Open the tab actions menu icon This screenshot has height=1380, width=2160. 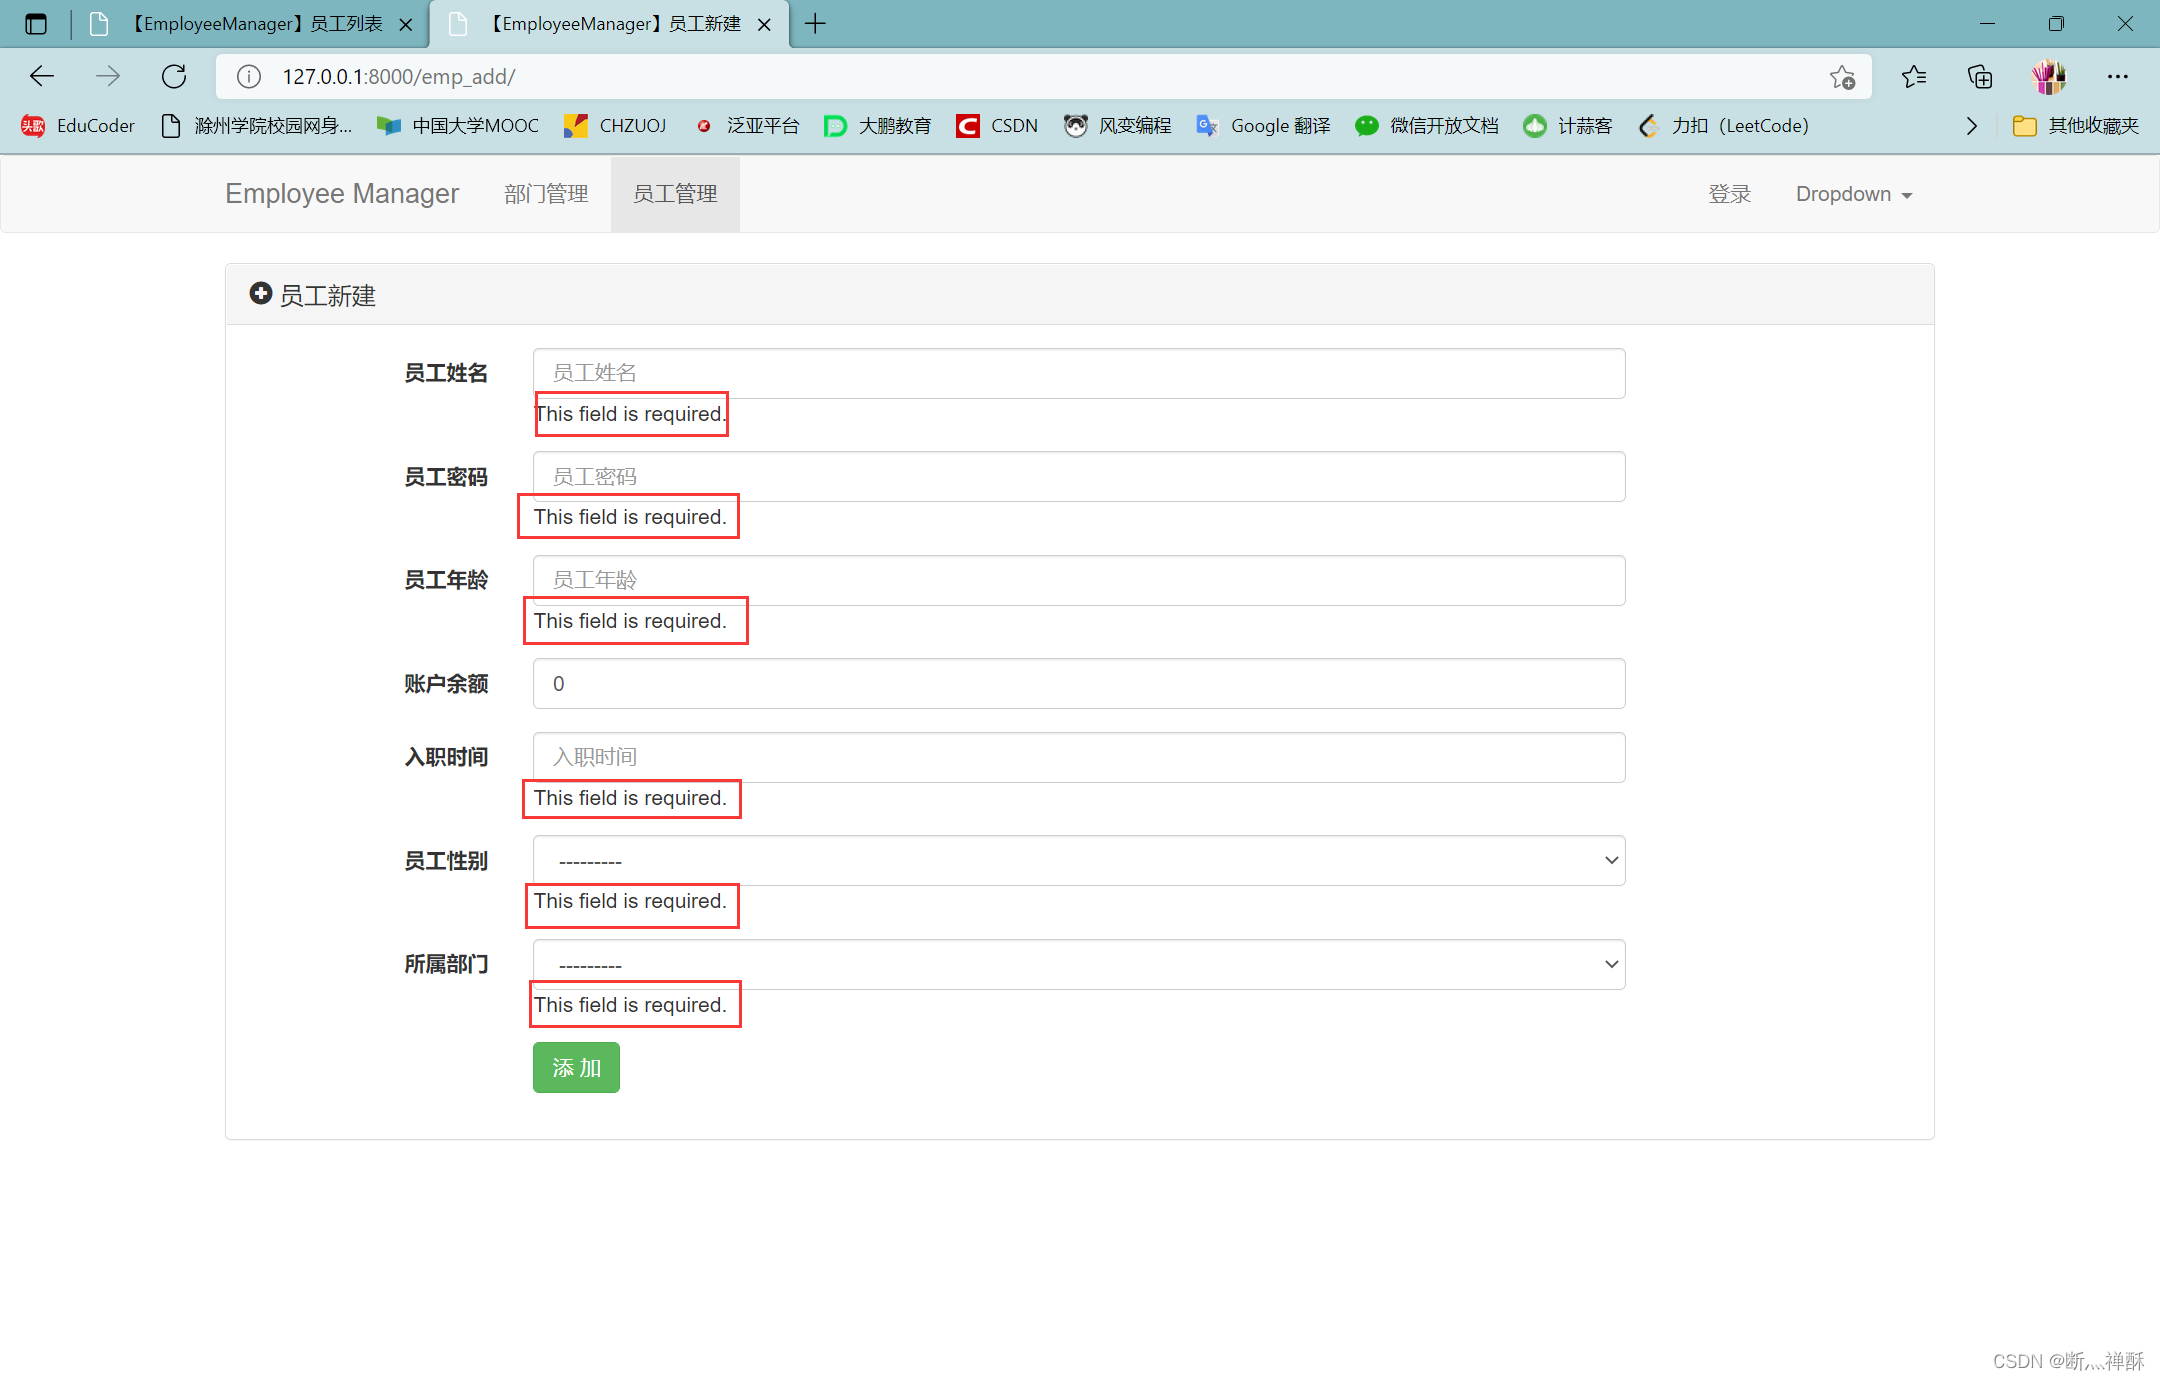click(36, 23)
